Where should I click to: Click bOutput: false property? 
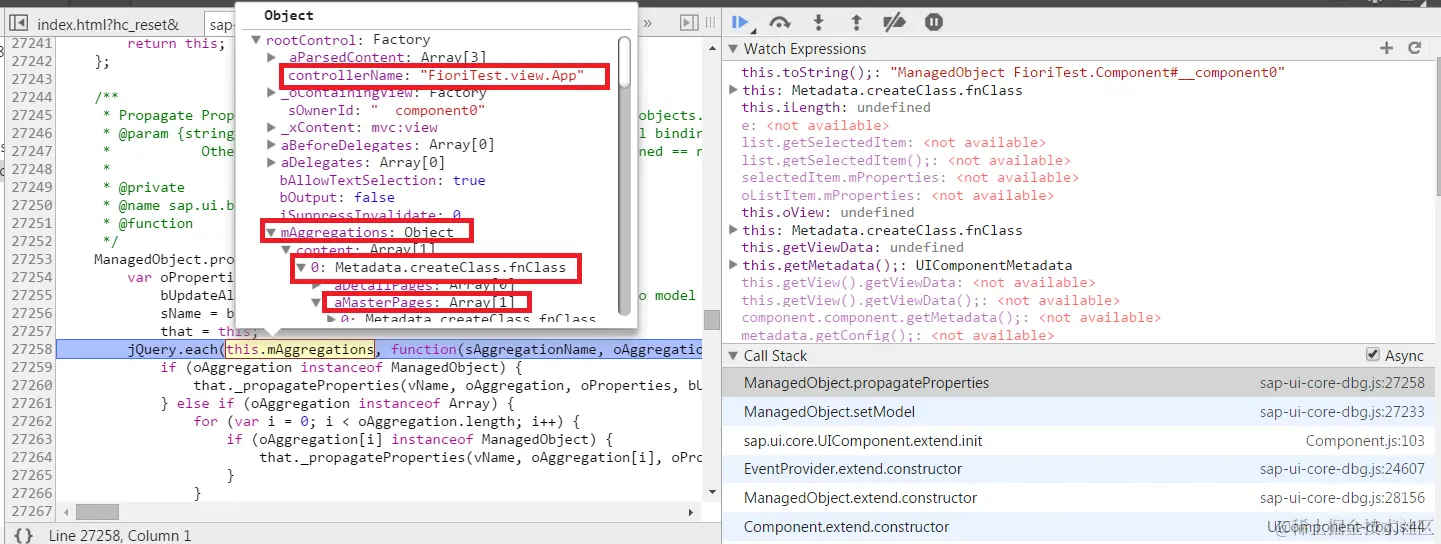[337, 198]
